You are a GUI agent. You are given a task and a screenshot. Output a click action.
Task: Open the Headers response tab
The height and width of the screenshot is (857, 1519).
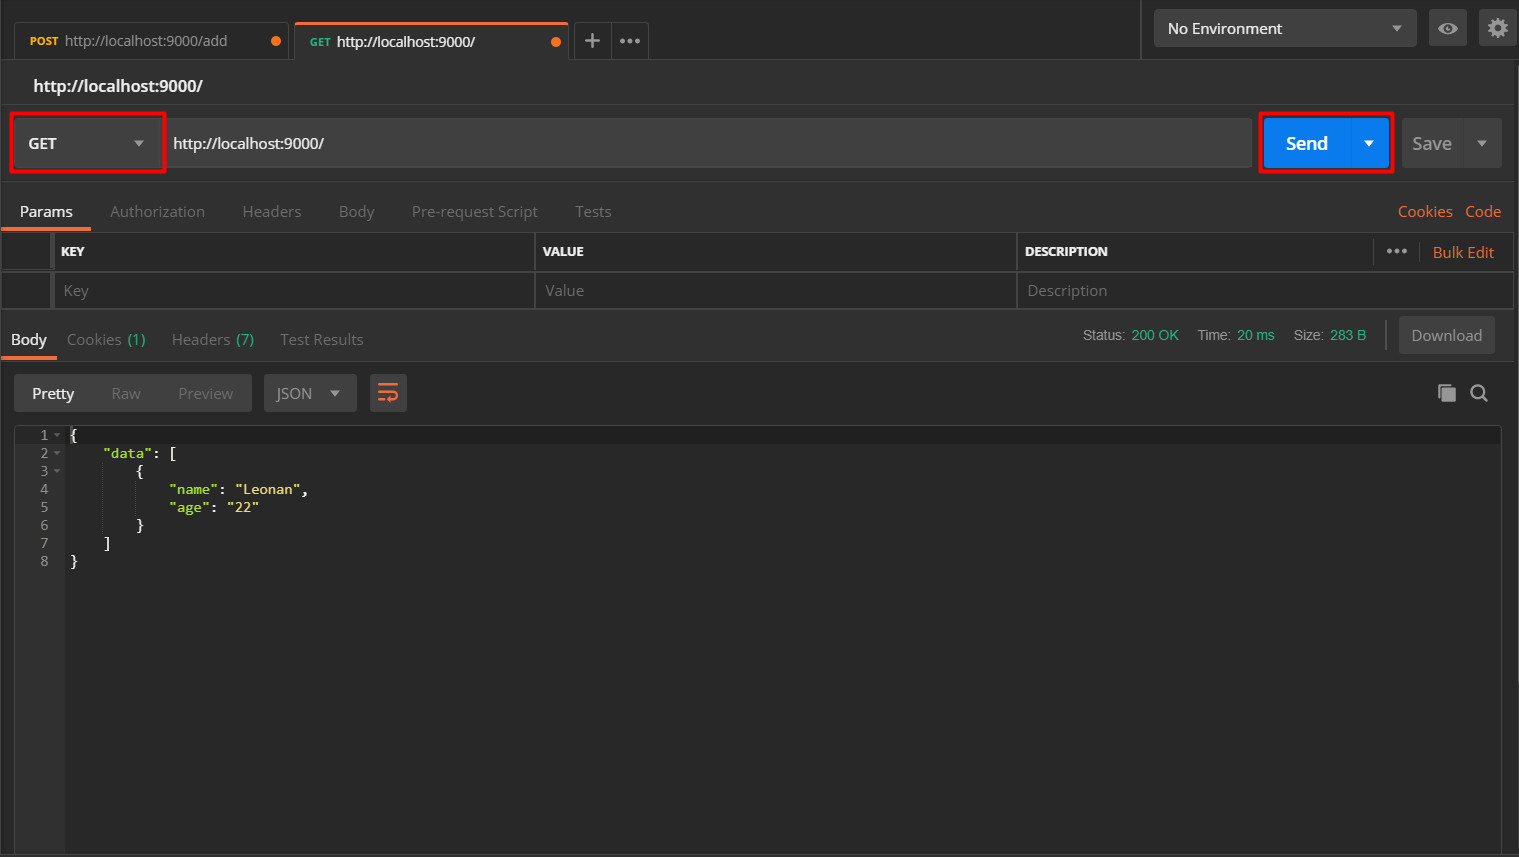click(212, 339)
